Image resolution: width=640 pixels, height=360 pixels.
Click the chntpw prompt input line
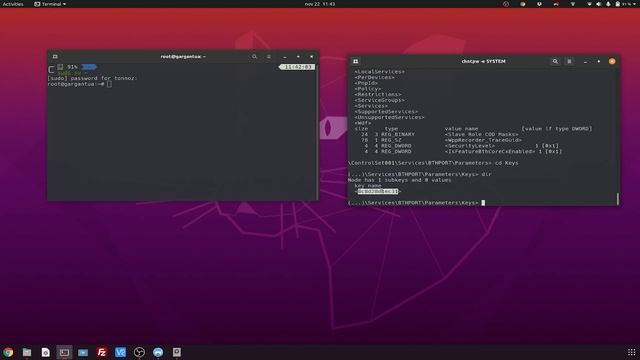pyautogui.click(x=416, y=203)
